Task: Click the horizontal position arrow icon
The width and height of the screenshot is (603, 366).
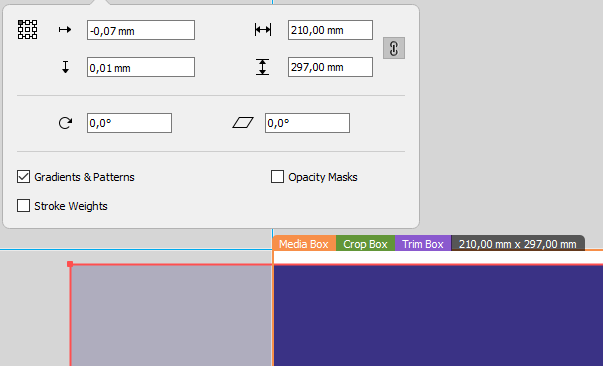Action: click(65, 30)
